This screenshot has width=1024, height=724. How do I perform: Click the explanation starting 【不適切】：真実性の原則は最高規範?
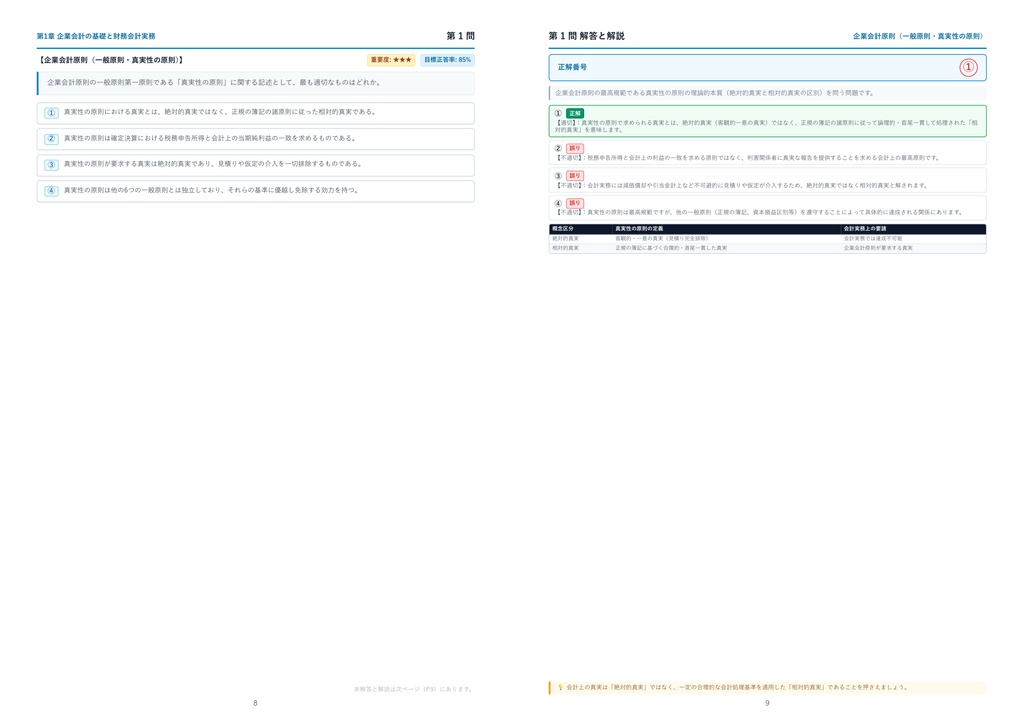[759, 212]
